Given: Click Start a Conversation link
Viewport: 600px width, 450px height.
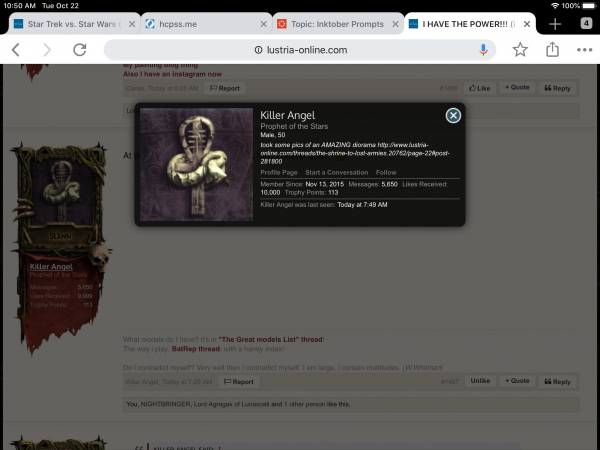Looking at the screenshot, I should (335, 173).
